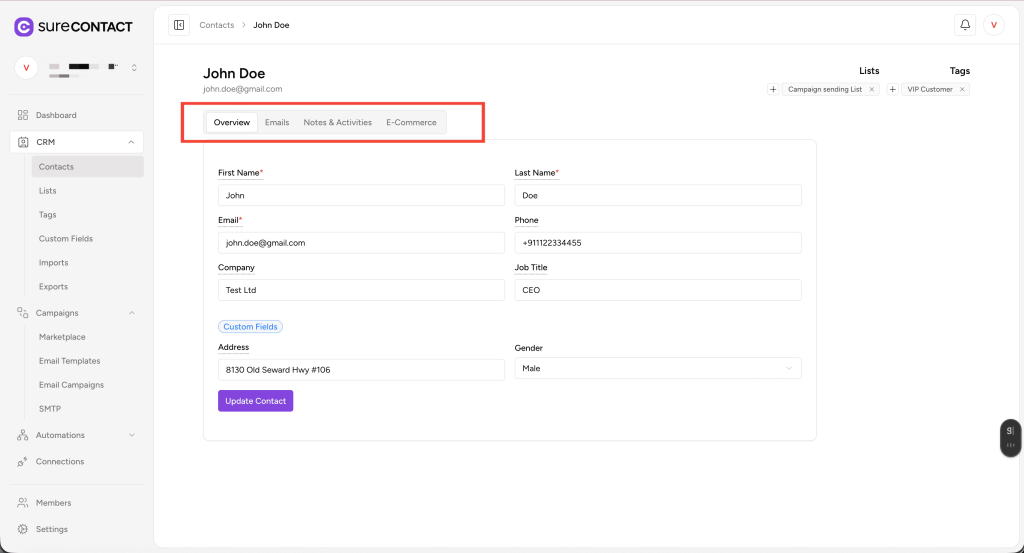Click the Job Title input field
The width and height of the screenshot is (1024, 553).
[x=657, y=290]
